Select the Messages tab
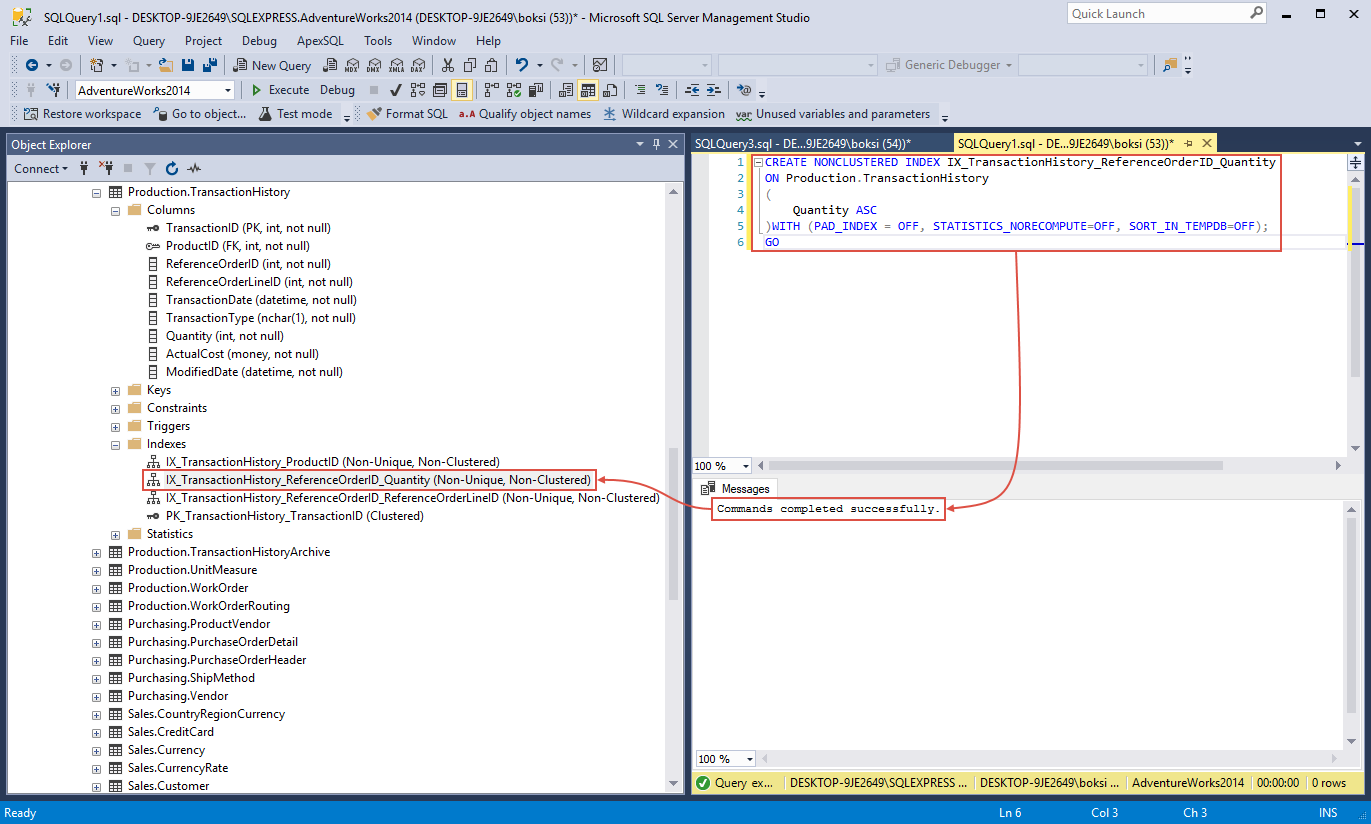 pos(736,489)
